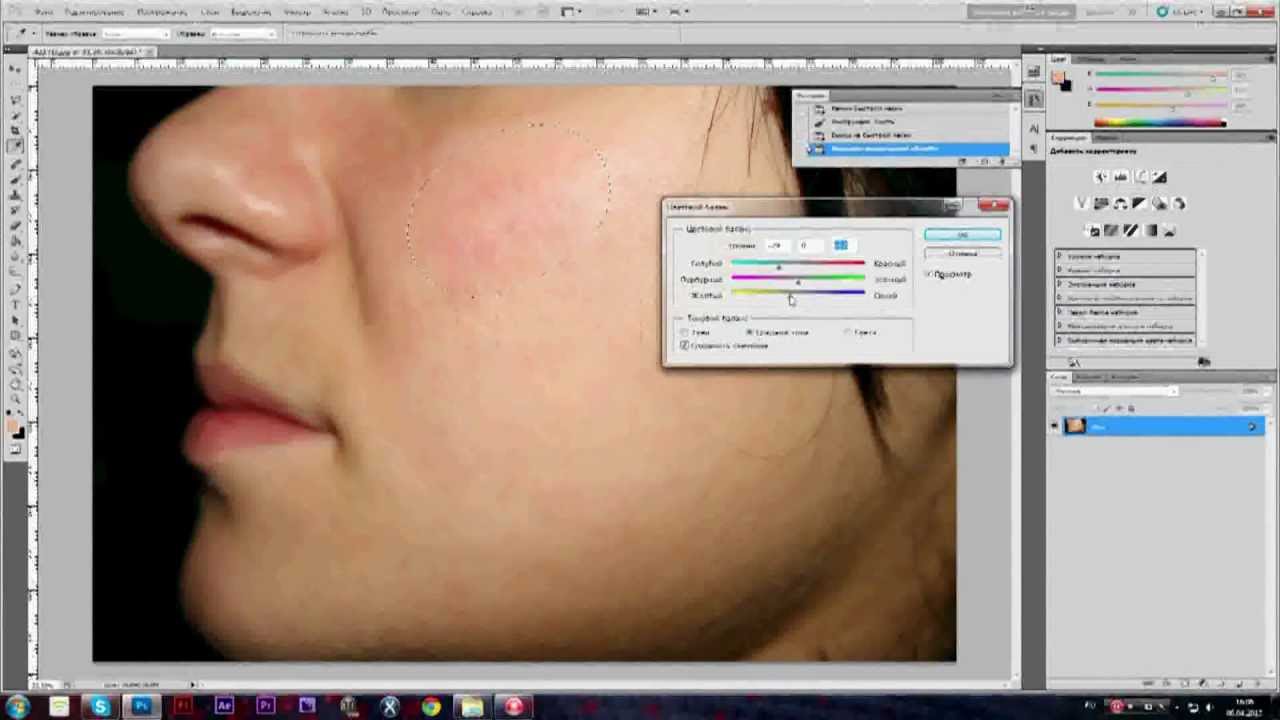The image size is (1280, 720).
Task: Open the Изображение menu
Action: click(162, 11)
